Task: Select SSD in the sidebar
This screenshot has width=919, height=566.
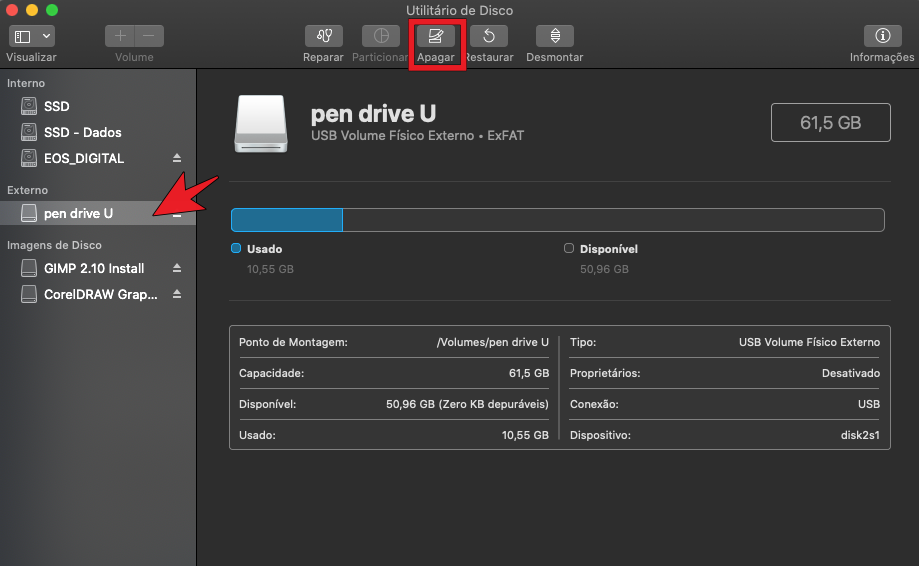Action: (56, 106)
